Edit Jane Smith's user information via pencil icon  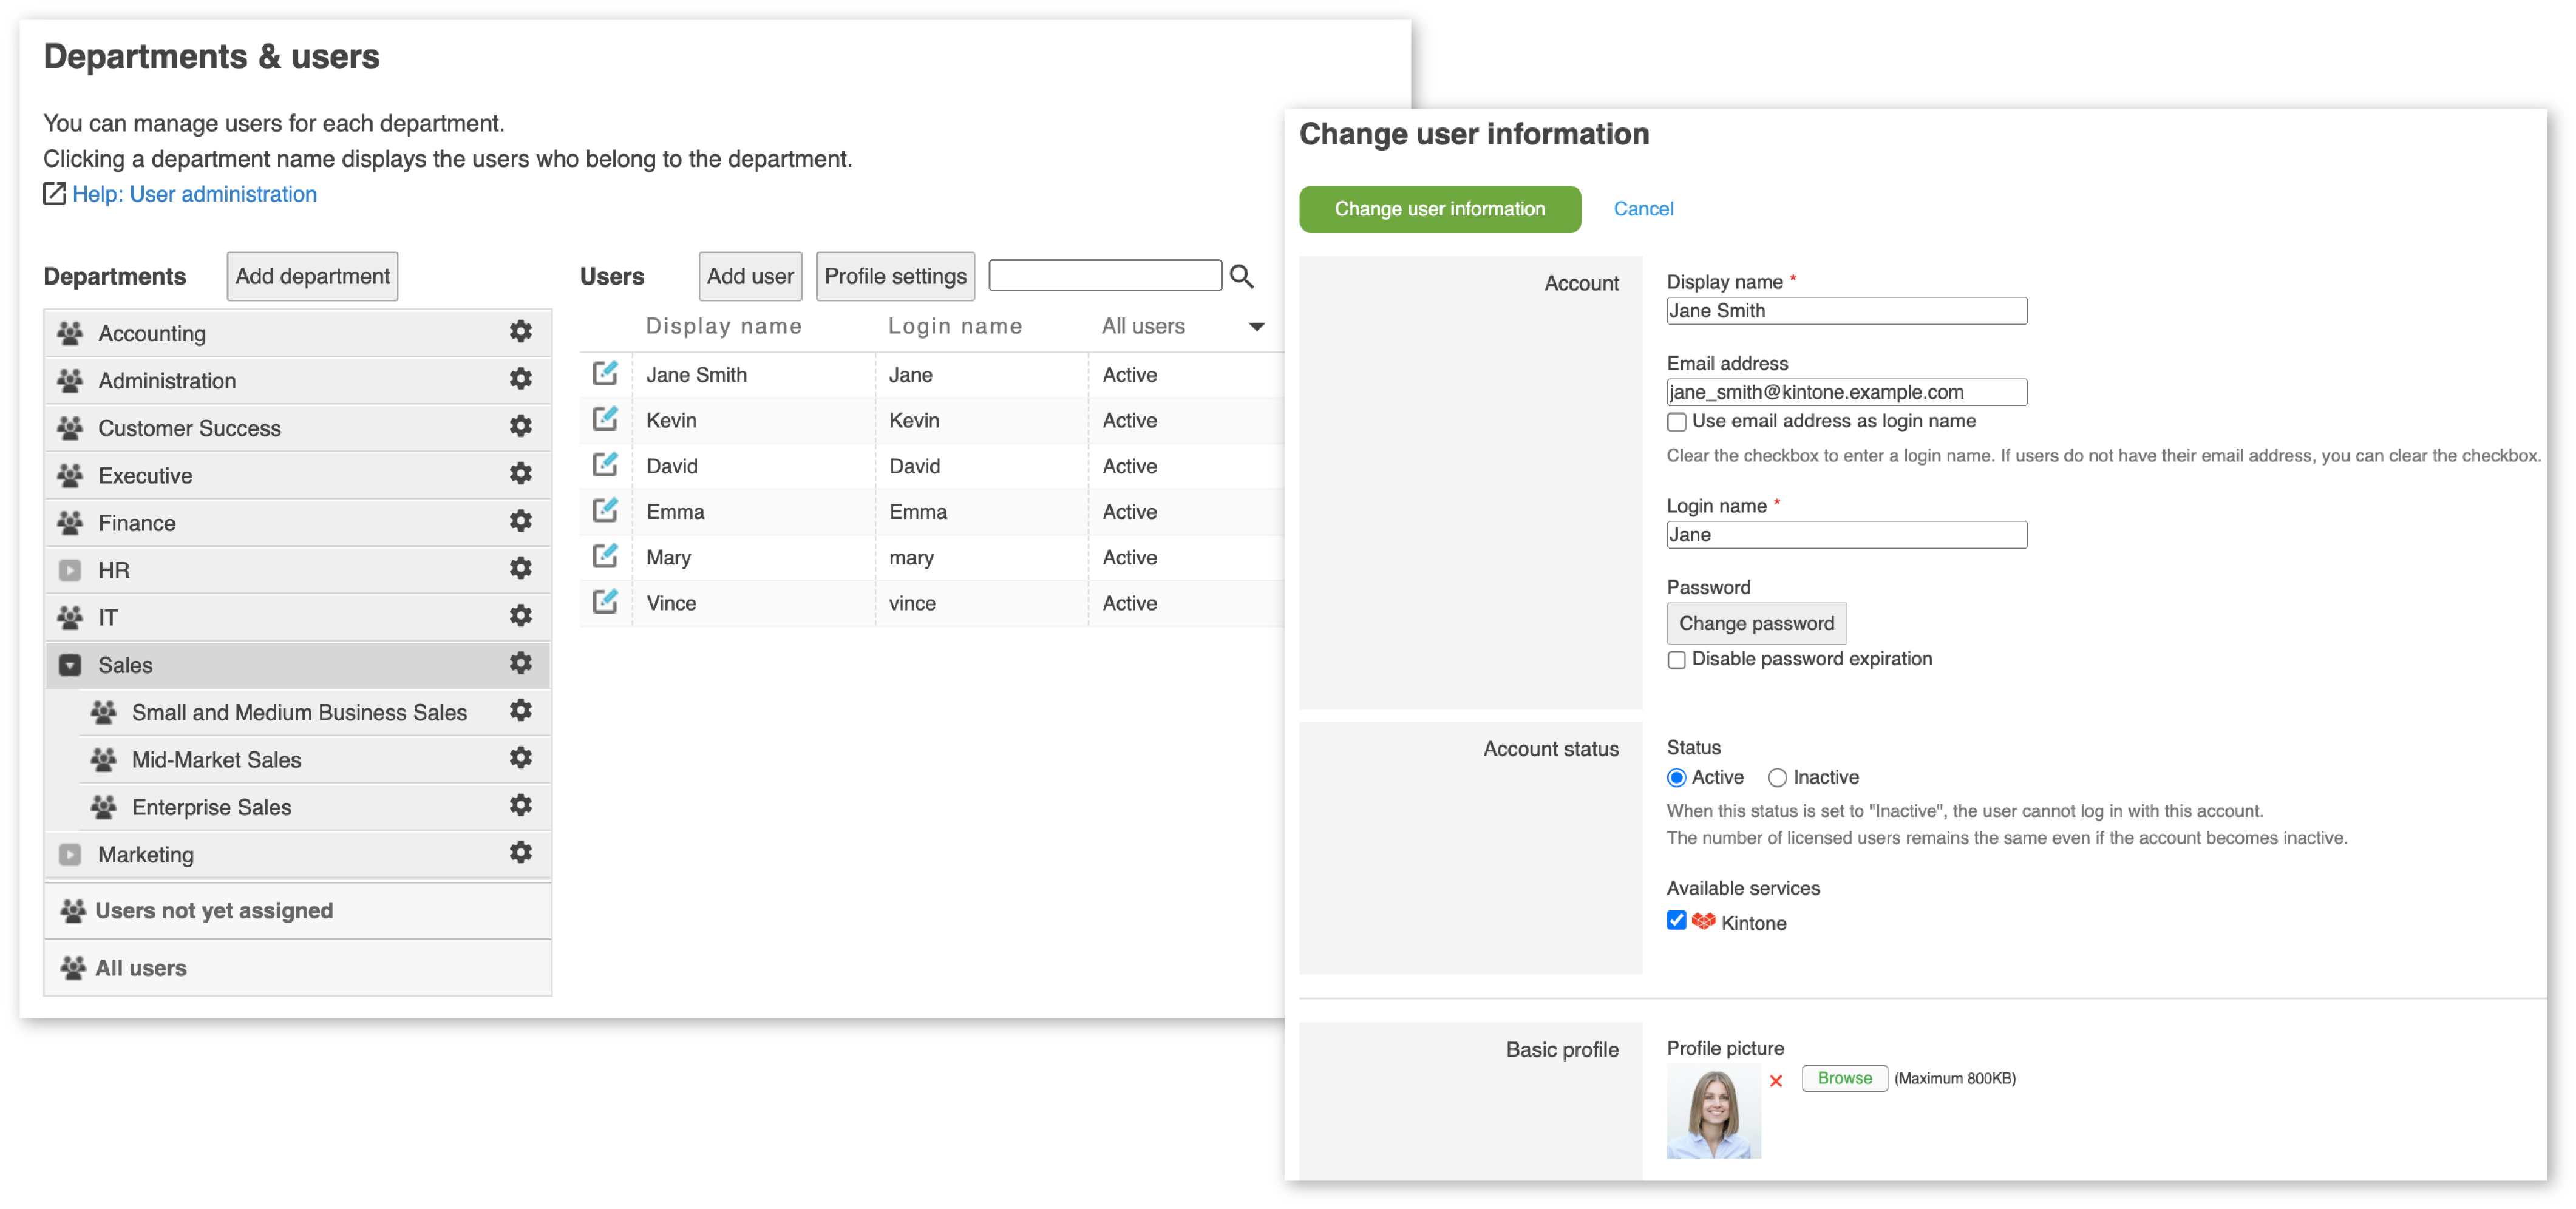pyautogui.click(x=605, y=373)
